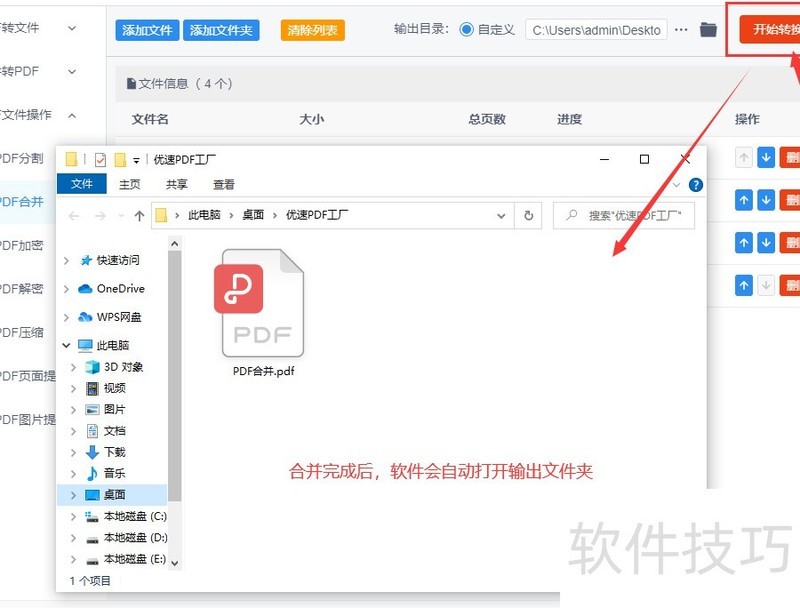Start conversion with the orange 开始转换 button
800x608 pixels.
pyautogui.click(x=770, y=29)
